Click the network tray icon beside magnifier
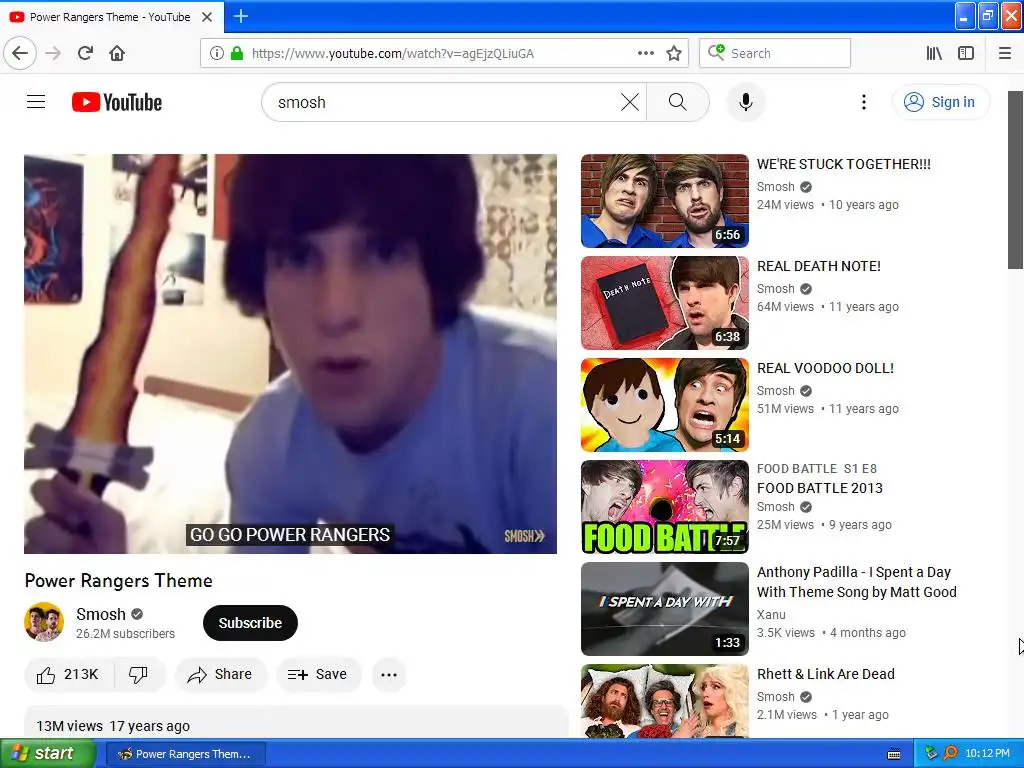The width and height of the screenshot is (1024, 768). click(931, 754)
